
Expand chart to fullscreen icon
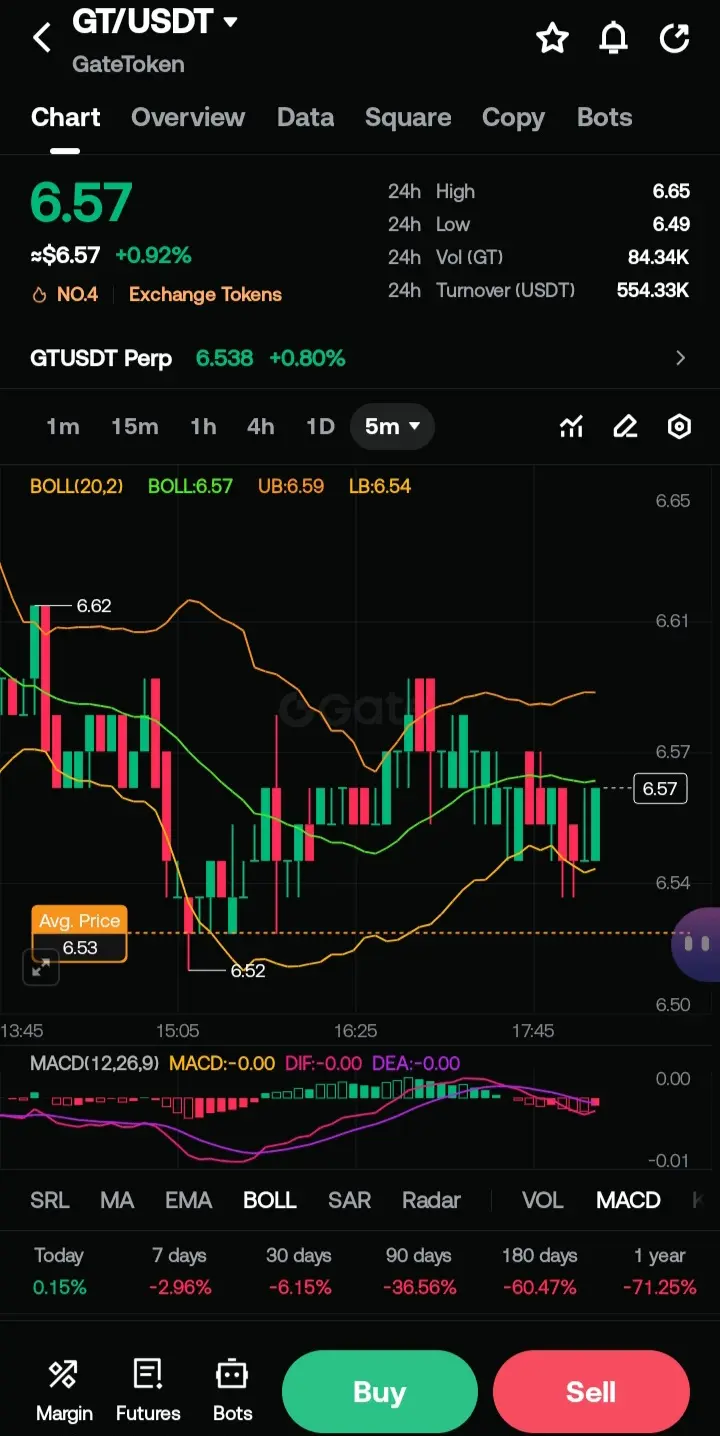pyautogui.click(x=41, y=968)
